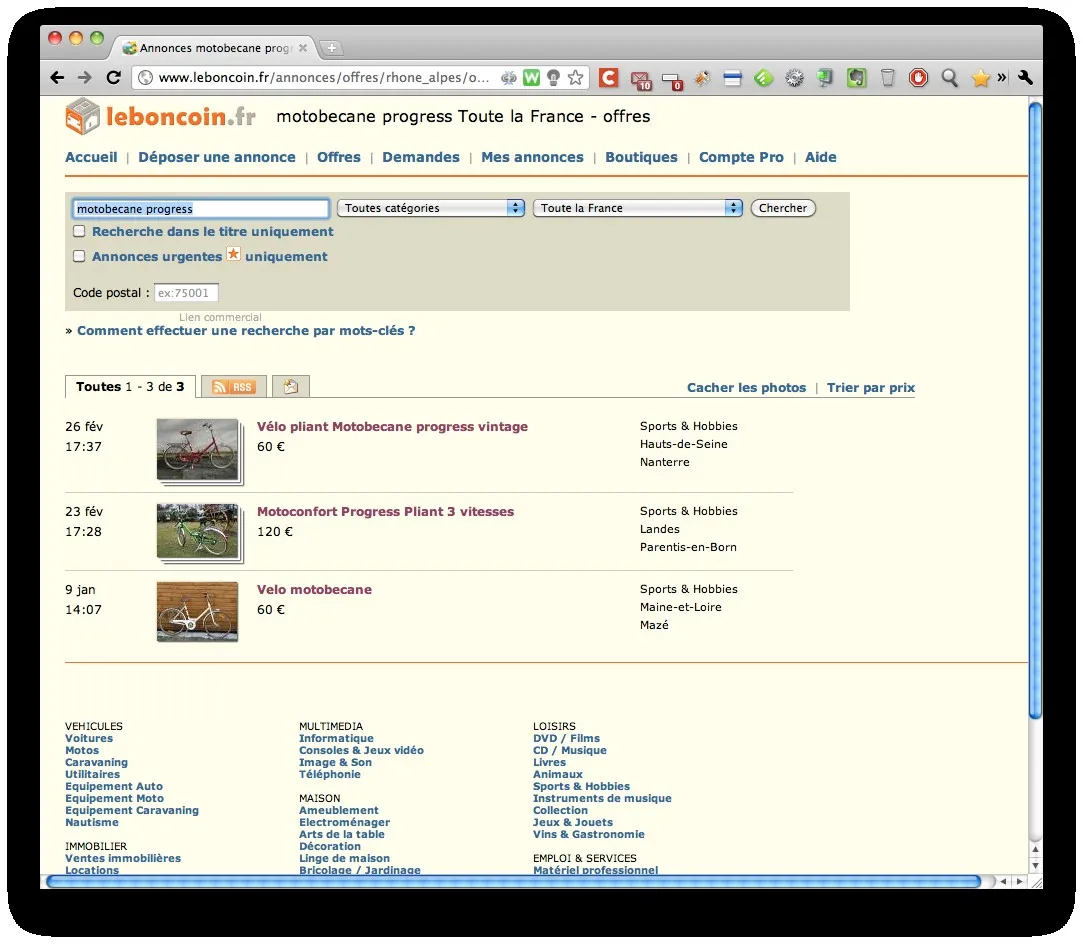Click the browser address bar URL
The image size is (1083, 944).
[323, 77]
